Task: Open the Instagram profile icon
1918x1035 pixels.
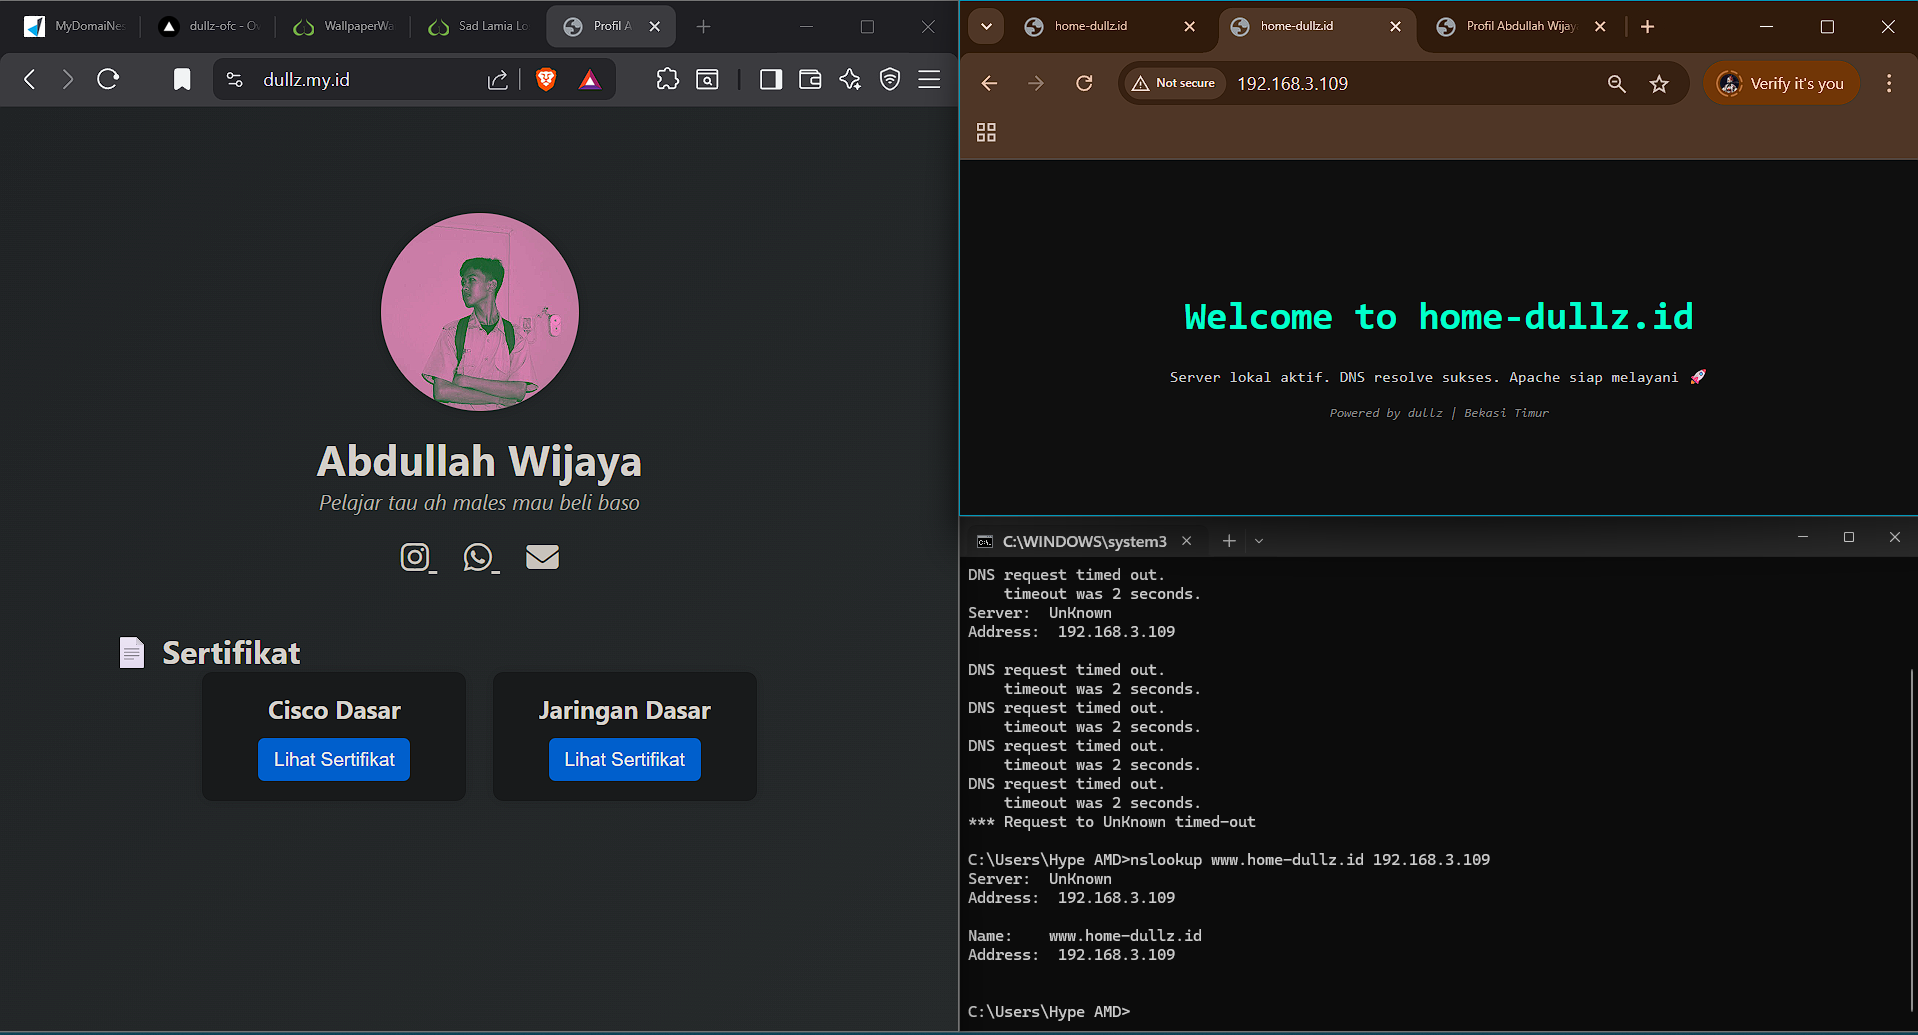Action: pos(415,557)
